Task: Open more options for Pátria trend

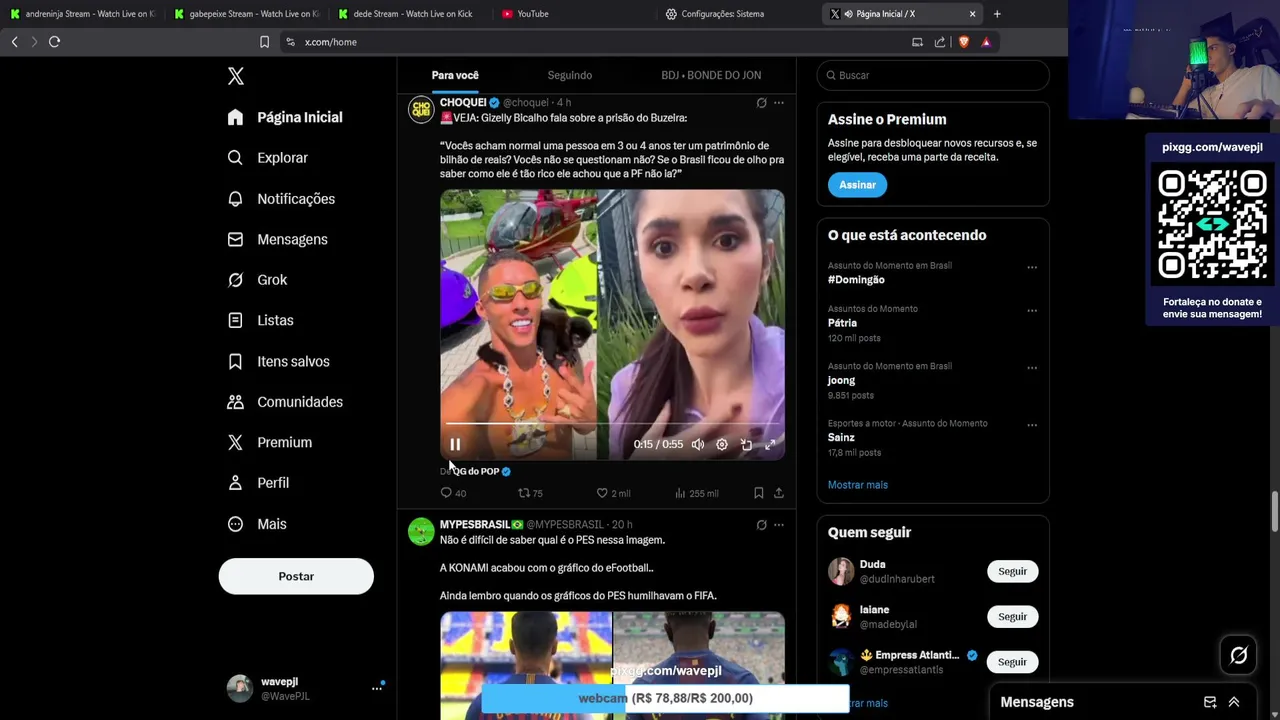Action: [x=1032, y=310]
